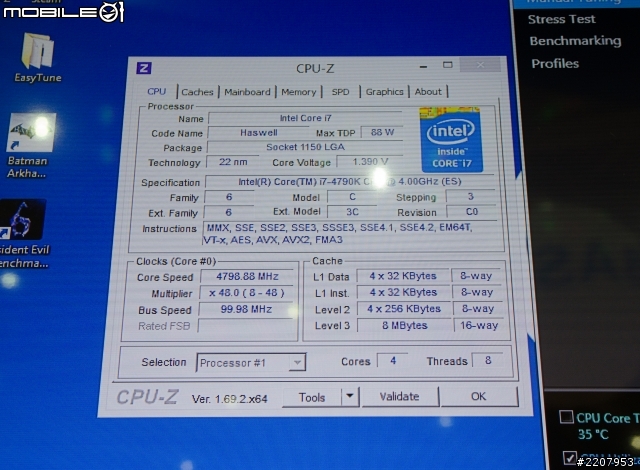Viewport: 640px width, 470px height.
Task: Click the Max TDP value 88 W
Action: (382, 132)
